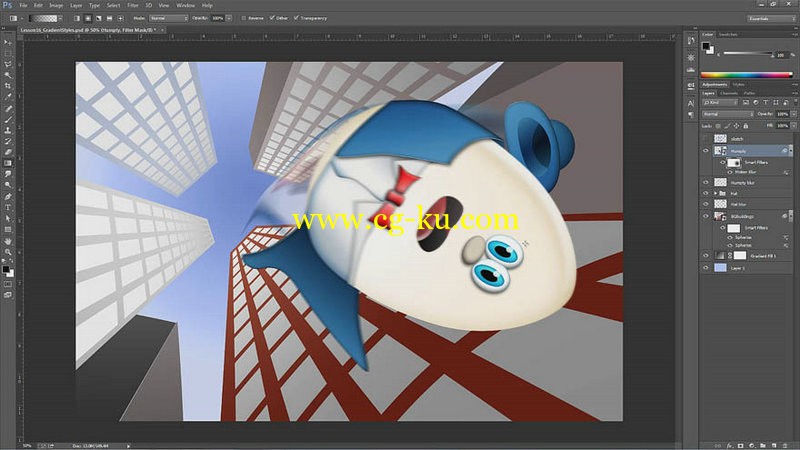The width and height of the screenshot is (800, 450).
Task: Select the Hand tool
Action: pos(8,241)
